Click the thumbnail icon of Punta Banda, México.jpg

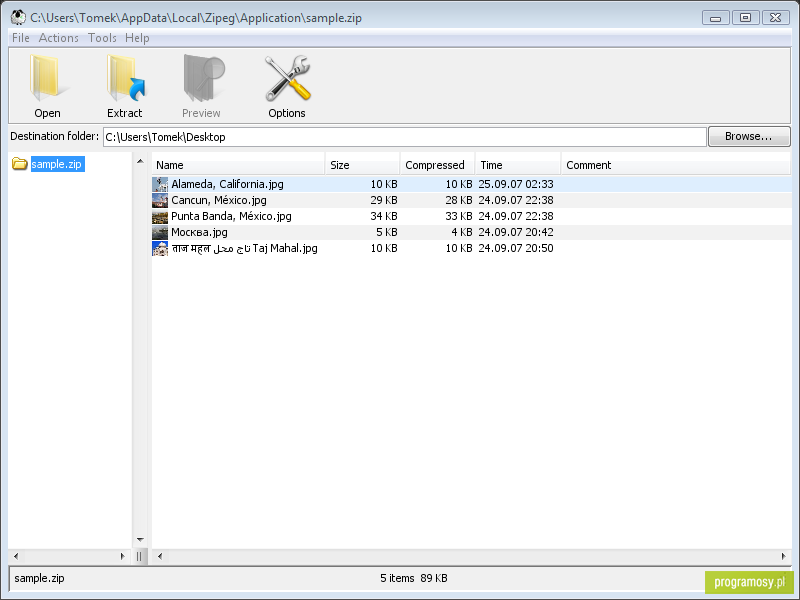click(160, 216)
